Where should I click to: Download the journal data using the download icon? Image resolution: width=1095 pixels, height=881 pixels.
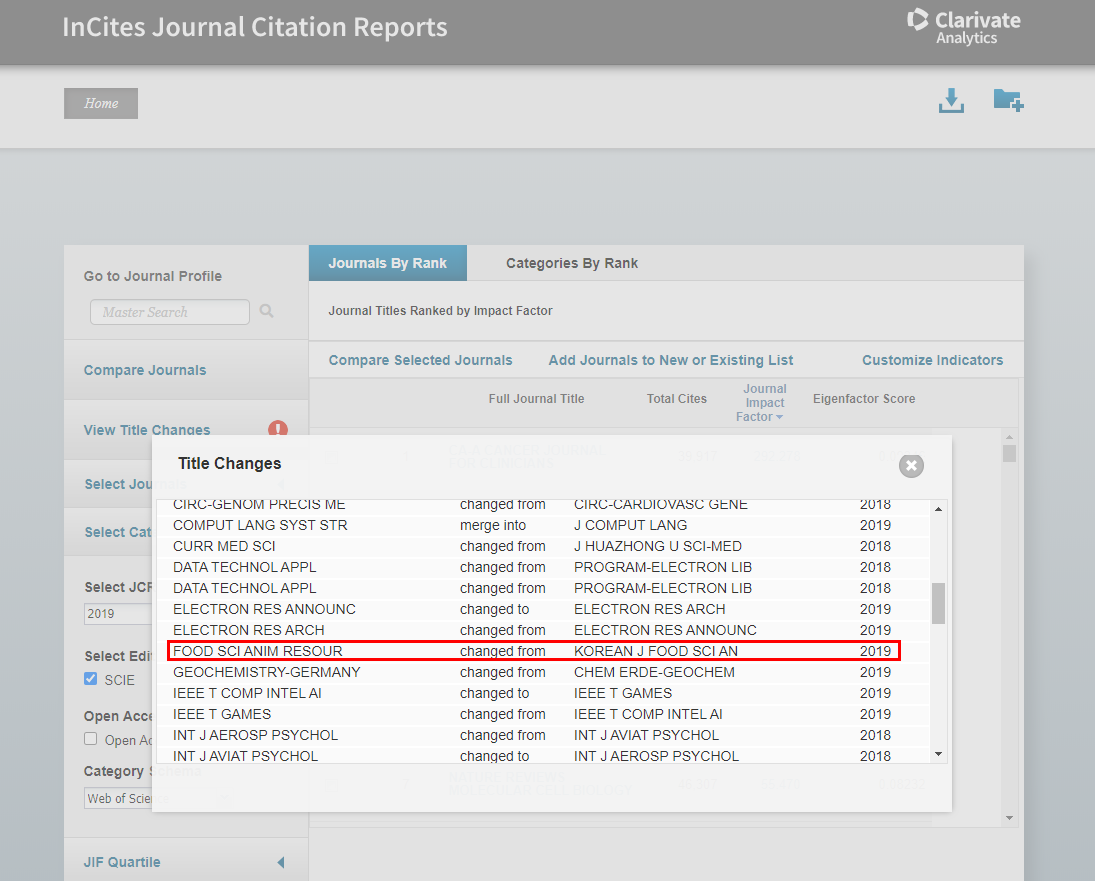click(x=951, y=101)
